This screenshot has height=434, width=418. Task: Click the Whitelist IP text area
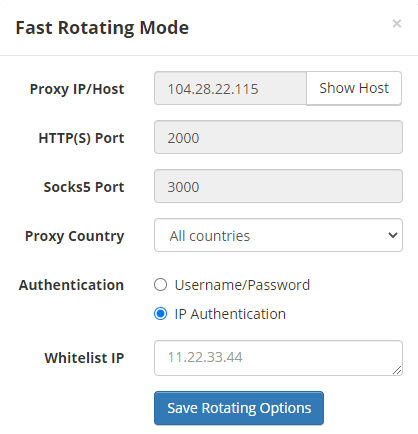(x=278, y=358)
